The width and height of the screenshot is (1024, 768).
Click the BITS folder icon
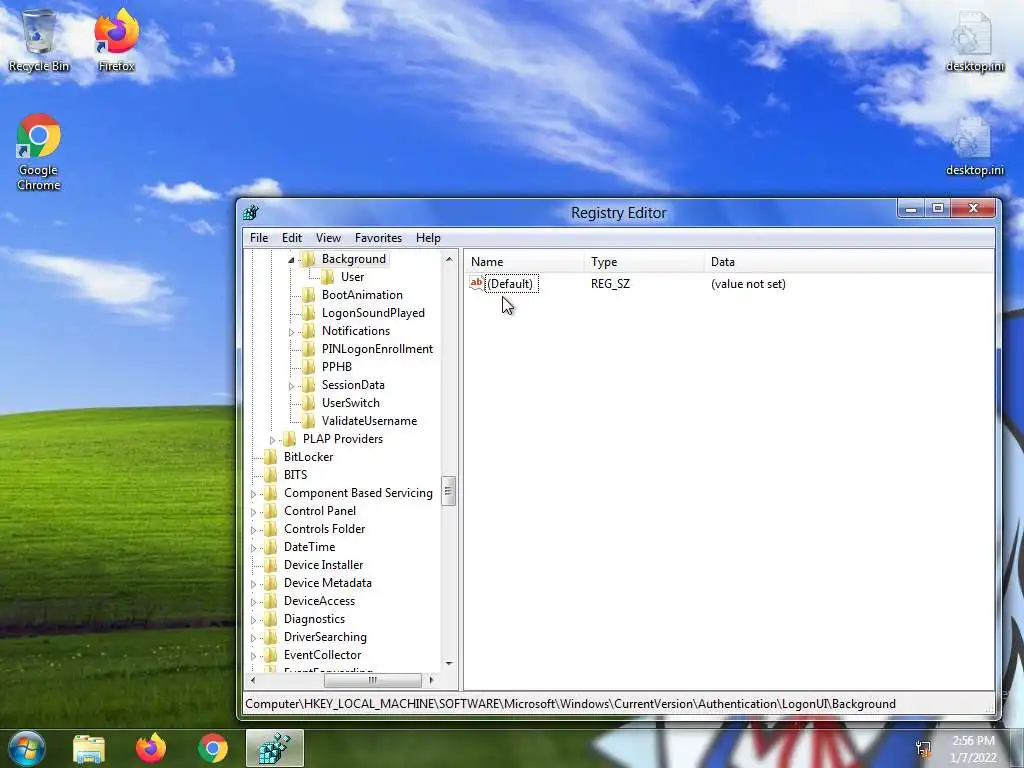click(x=270, y=475)
